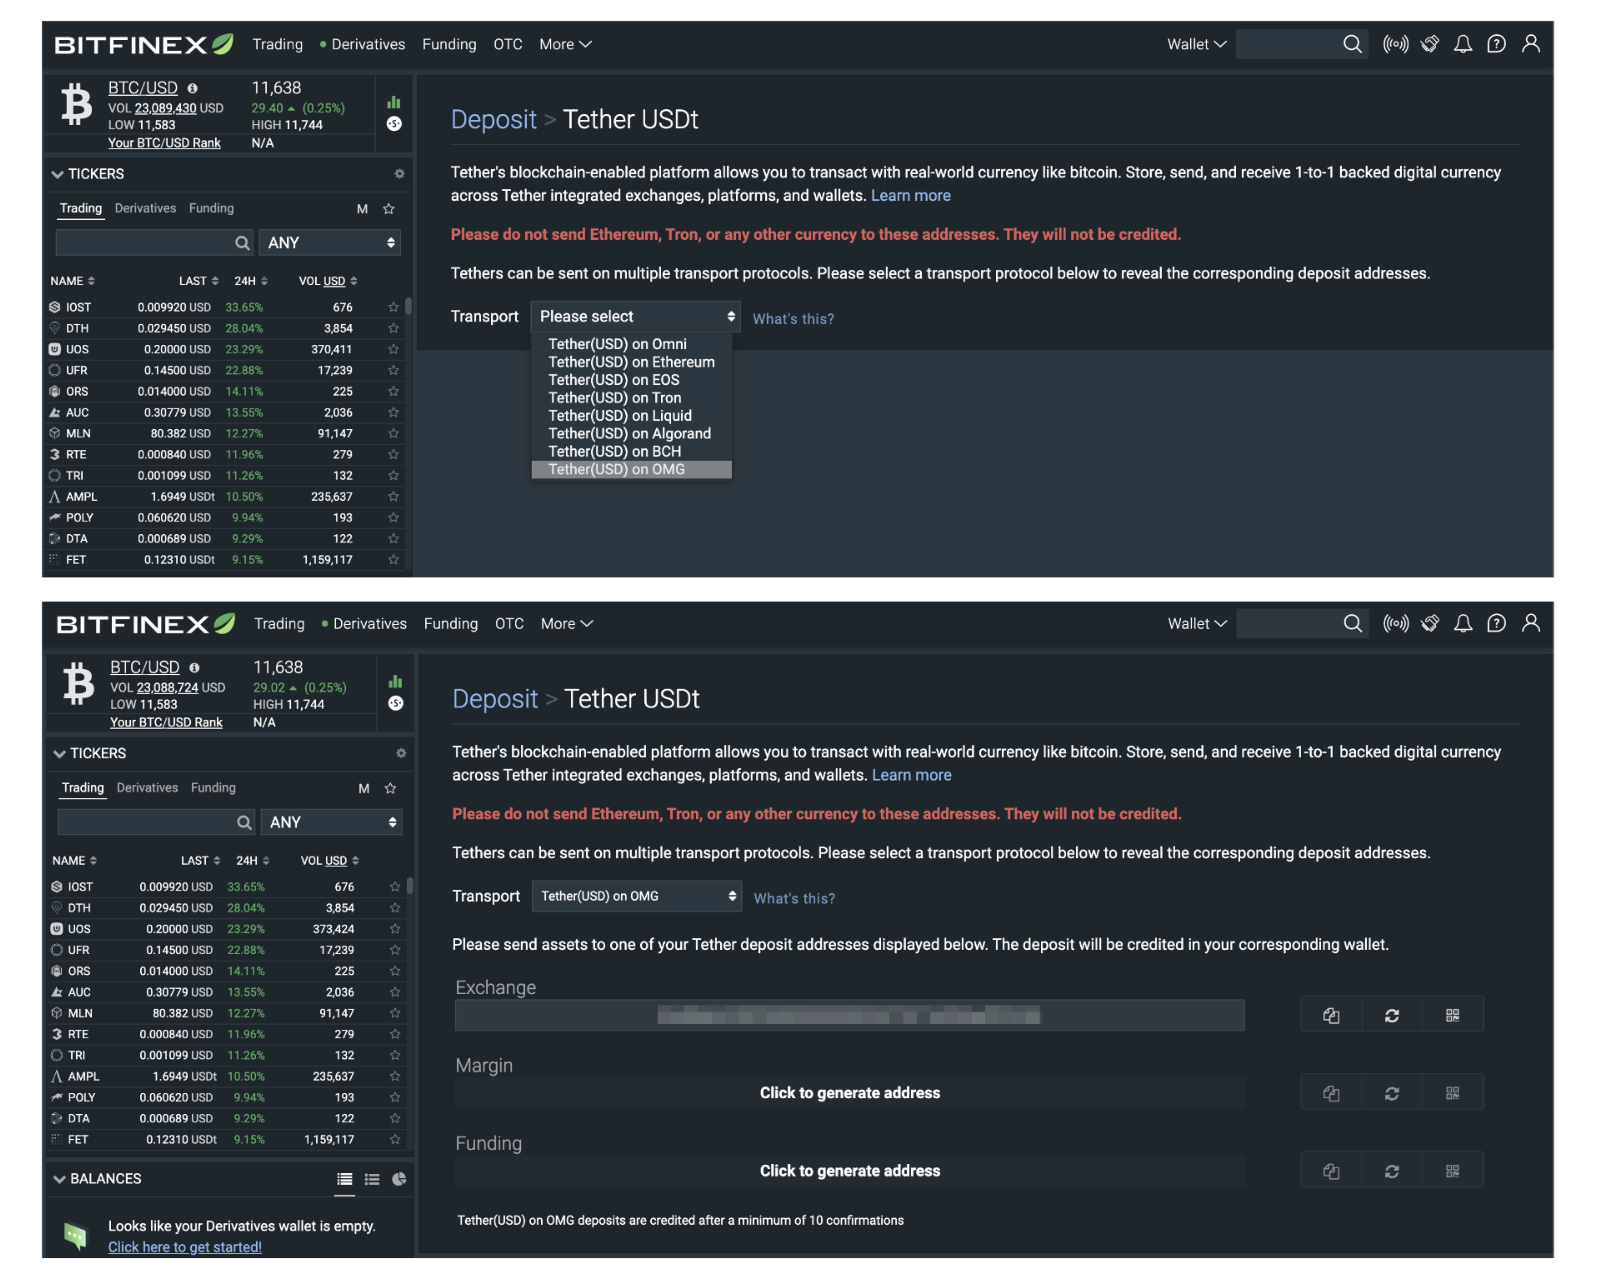The image size is (1602, 1276).
Task: Open user account icon in top screenshot
Action: click(1531, 44)
